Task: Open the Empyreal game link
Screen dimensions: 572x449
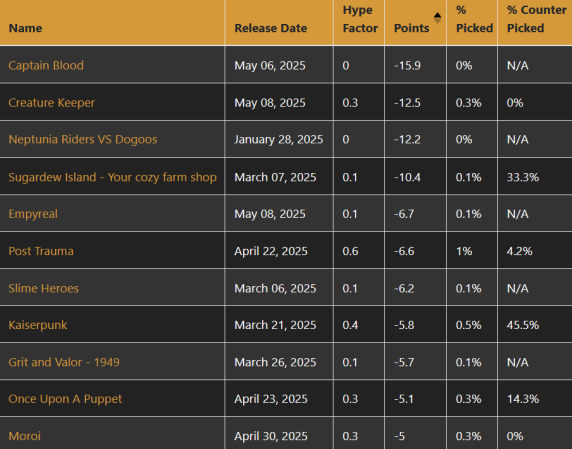Action: click(x=33, y=214)
